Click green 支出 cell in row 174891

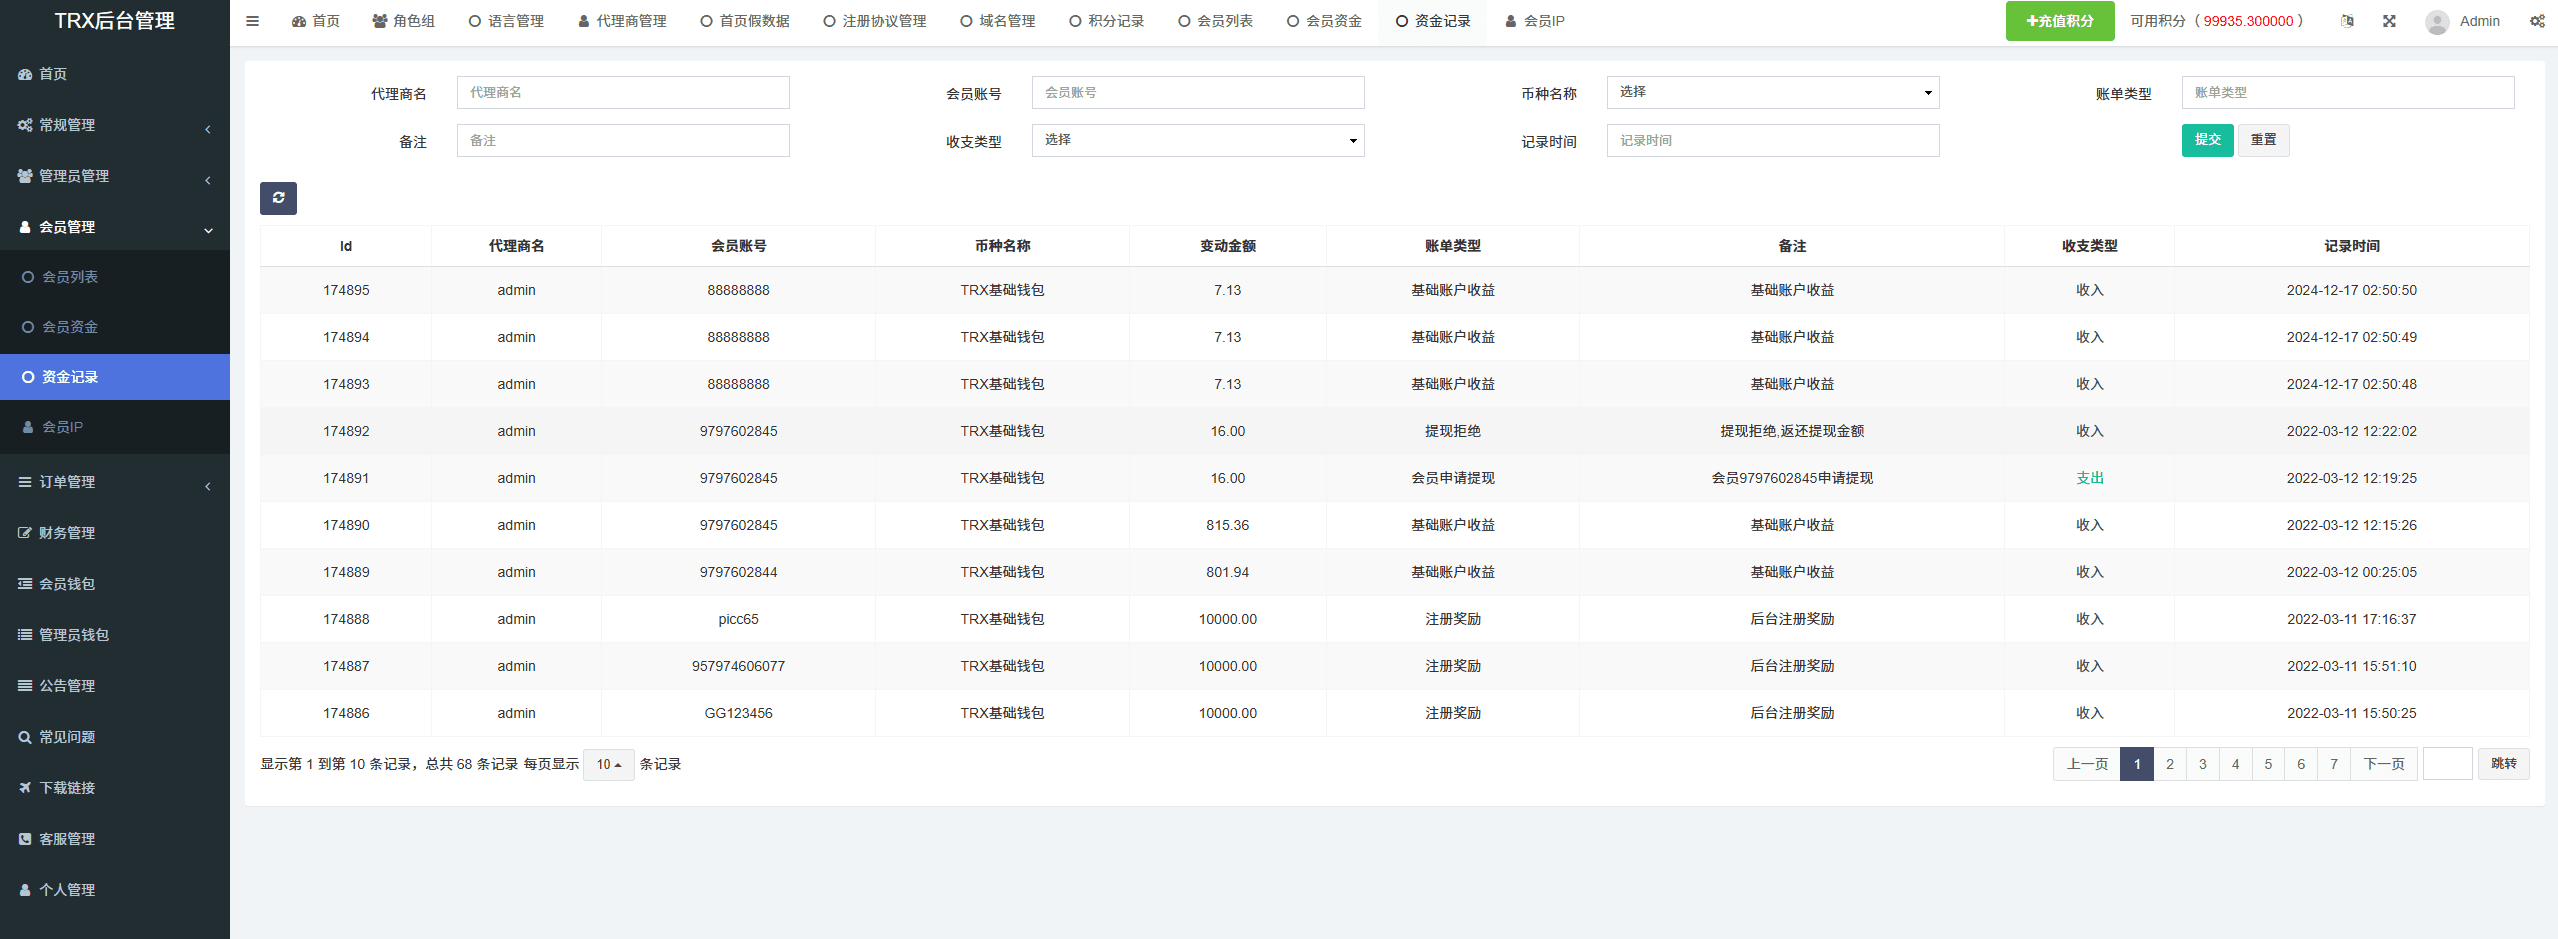coord(2090,478)
